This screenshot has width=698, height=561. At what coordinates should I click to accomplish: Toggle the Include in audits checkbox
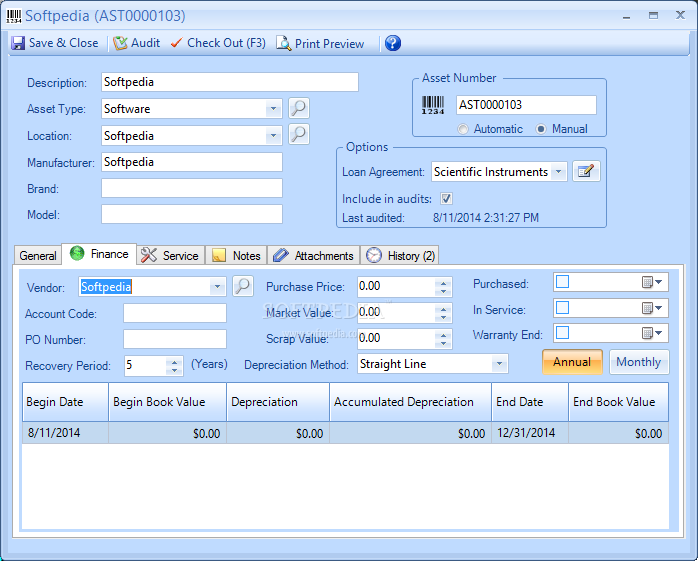[x=446, y=199]
